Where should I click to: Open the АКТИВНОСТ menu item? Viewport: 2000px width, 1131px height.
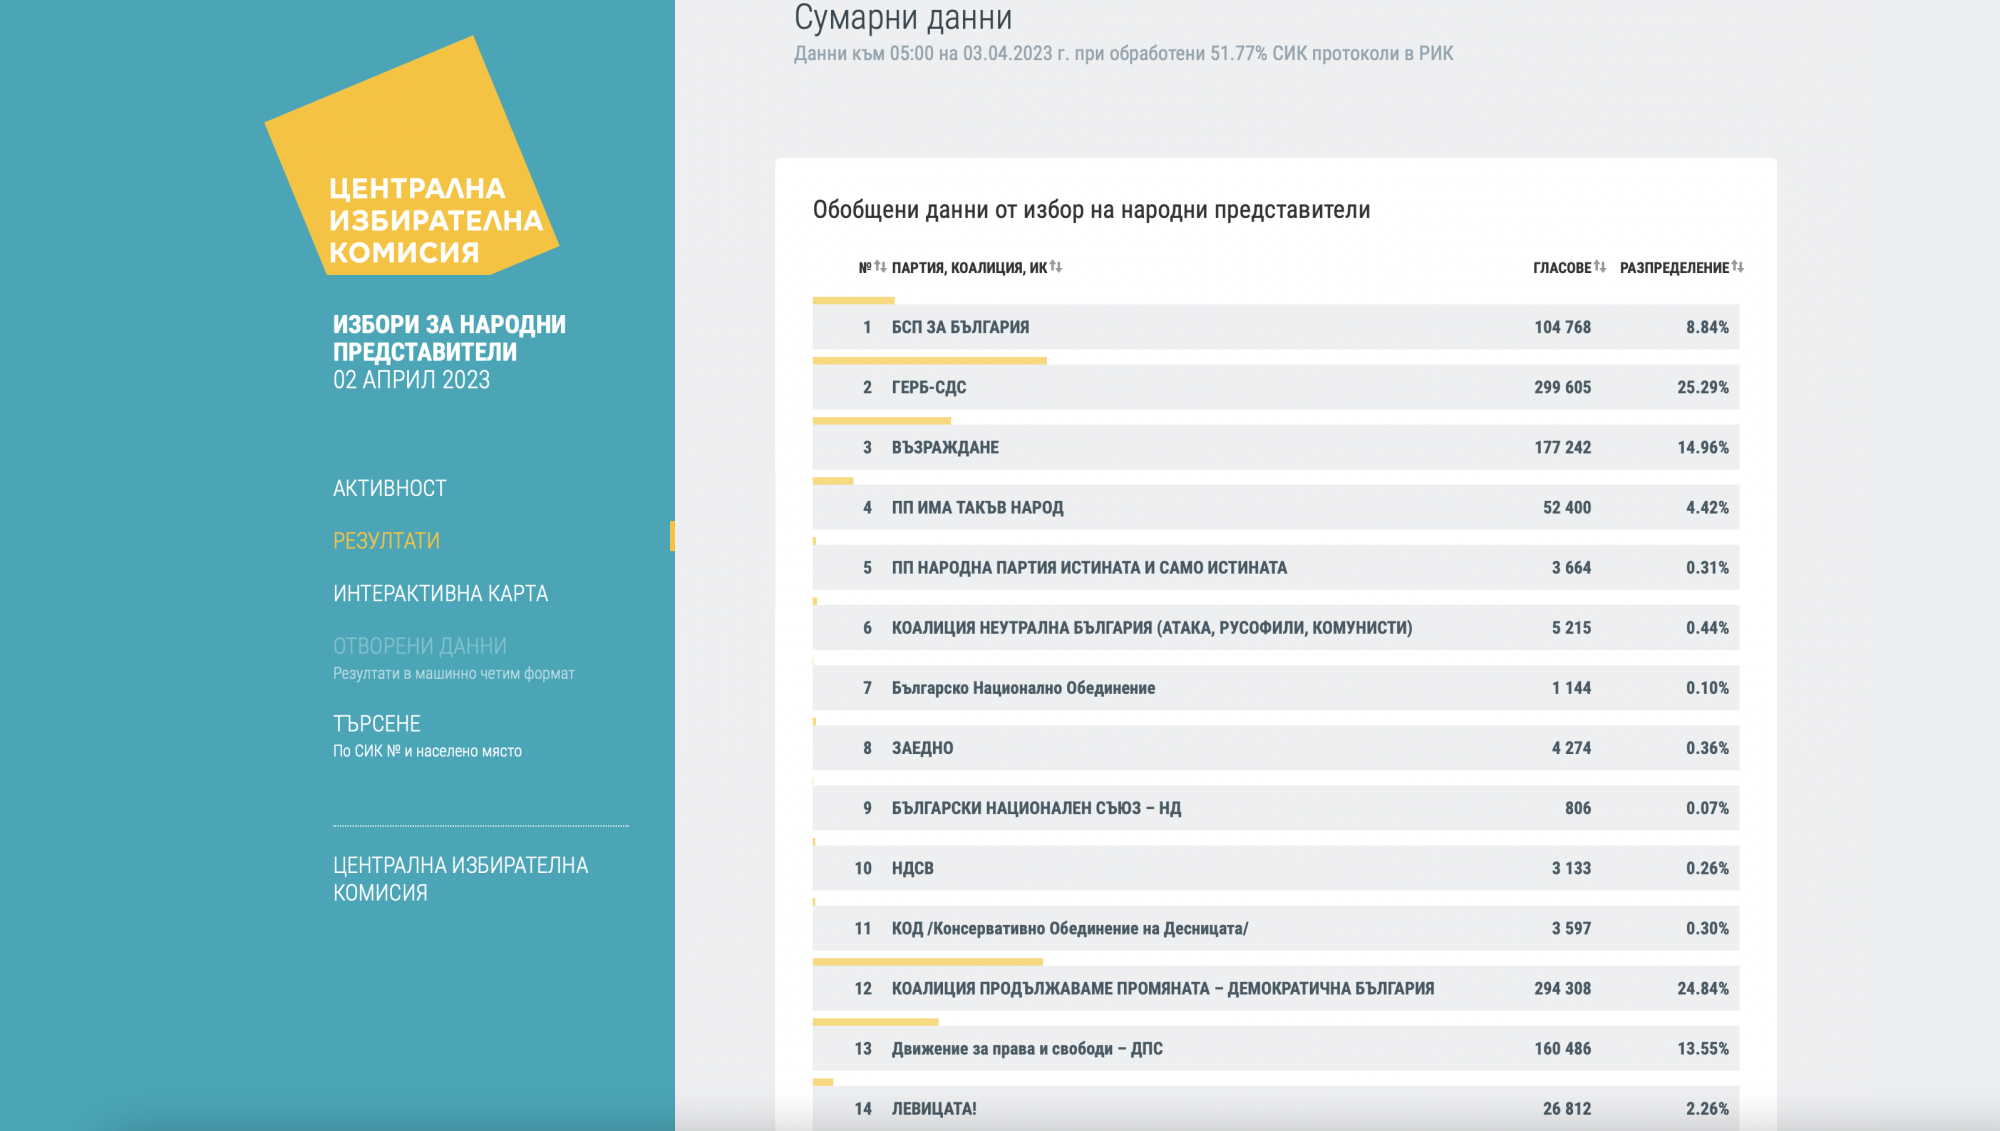pos(389,488)
